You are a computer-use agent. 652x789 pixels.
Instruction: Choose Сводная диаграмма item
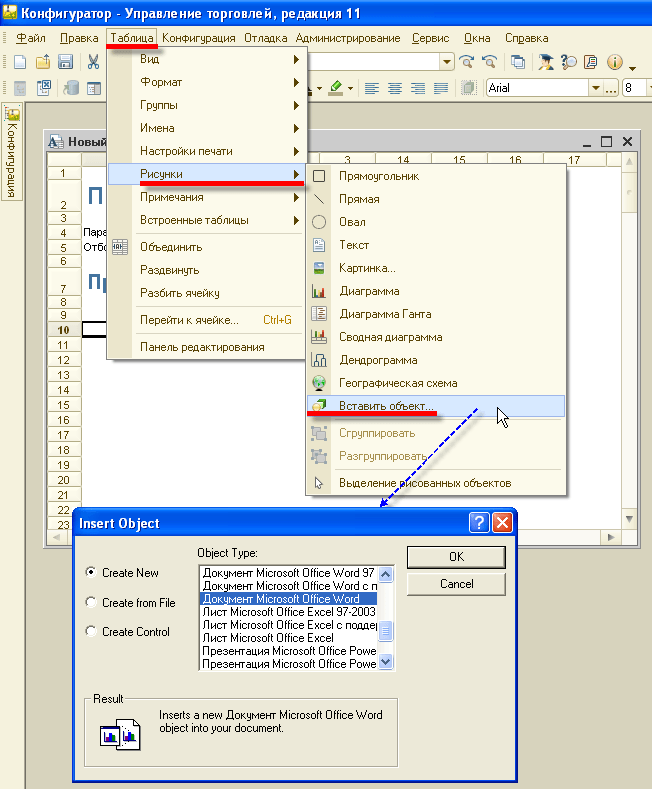tap(436, 337)
